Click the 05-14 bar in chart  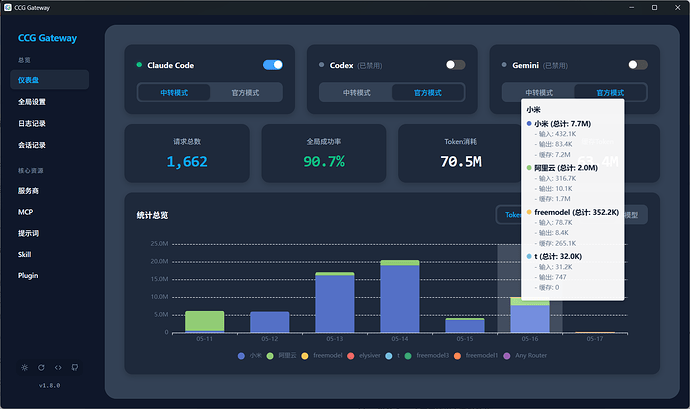pos(400,296)
